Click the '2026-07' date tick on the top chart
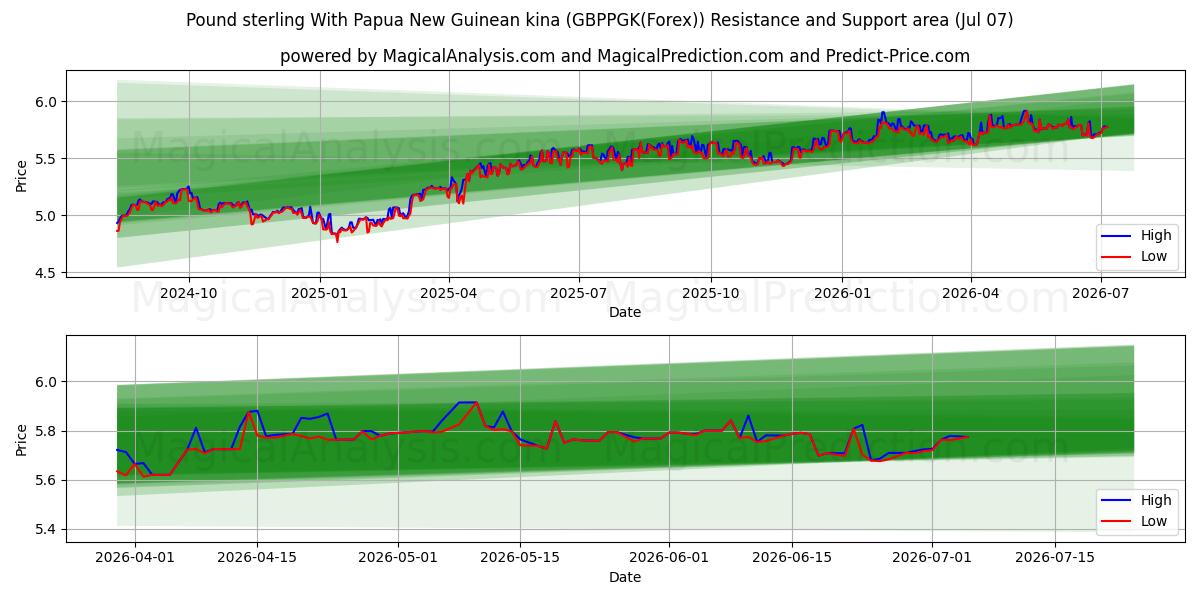Image resolution: width=1200 pixels, height=600 pixels. [1100, 294]
